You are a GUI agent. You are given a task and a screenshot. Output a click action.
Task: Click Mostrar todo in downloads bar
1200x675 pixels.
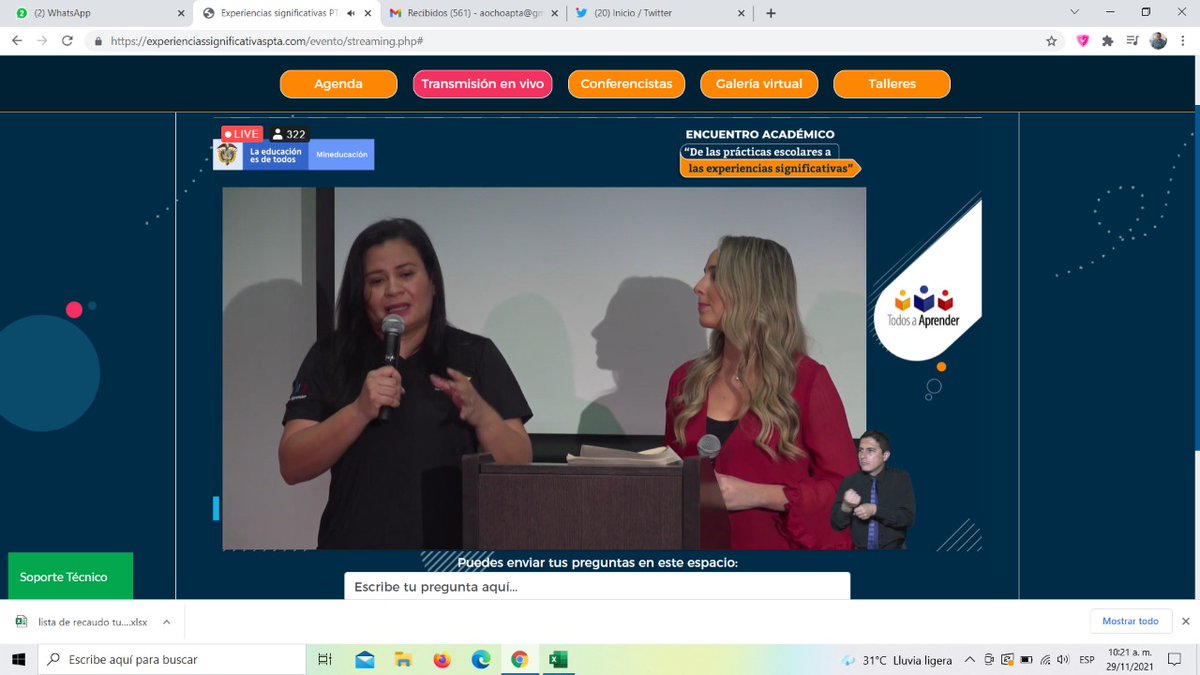[1130, 621]
